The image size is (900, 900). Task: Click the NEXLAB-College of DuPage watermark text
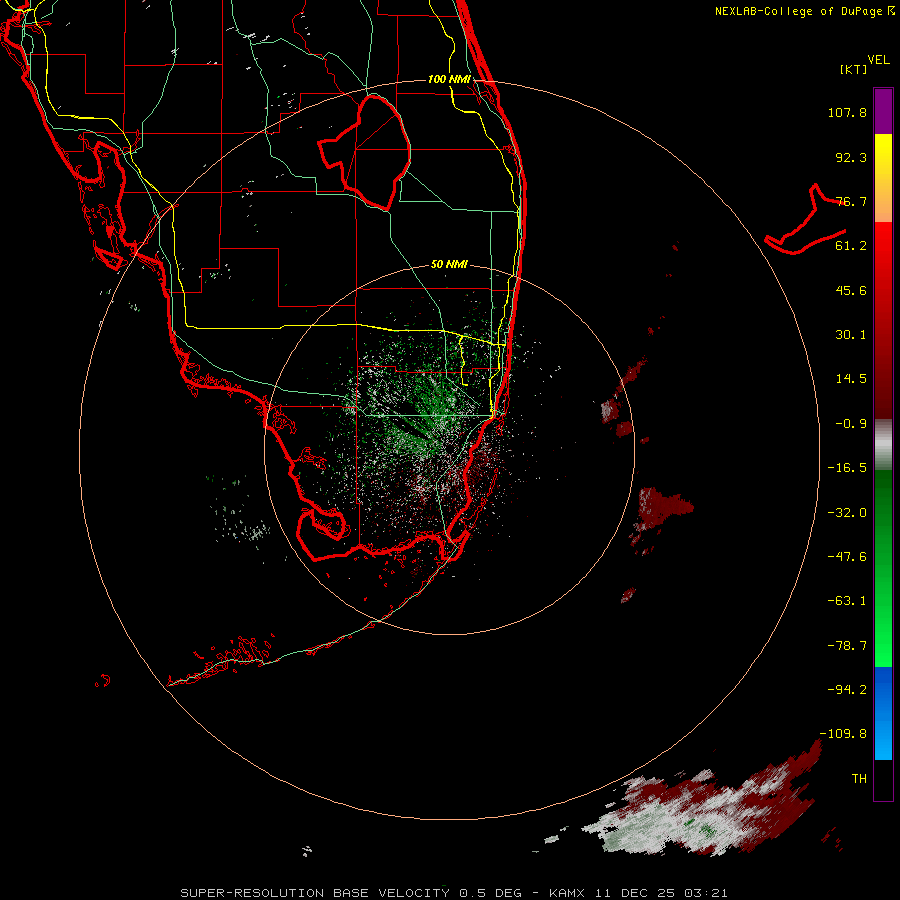click(804, 11)
